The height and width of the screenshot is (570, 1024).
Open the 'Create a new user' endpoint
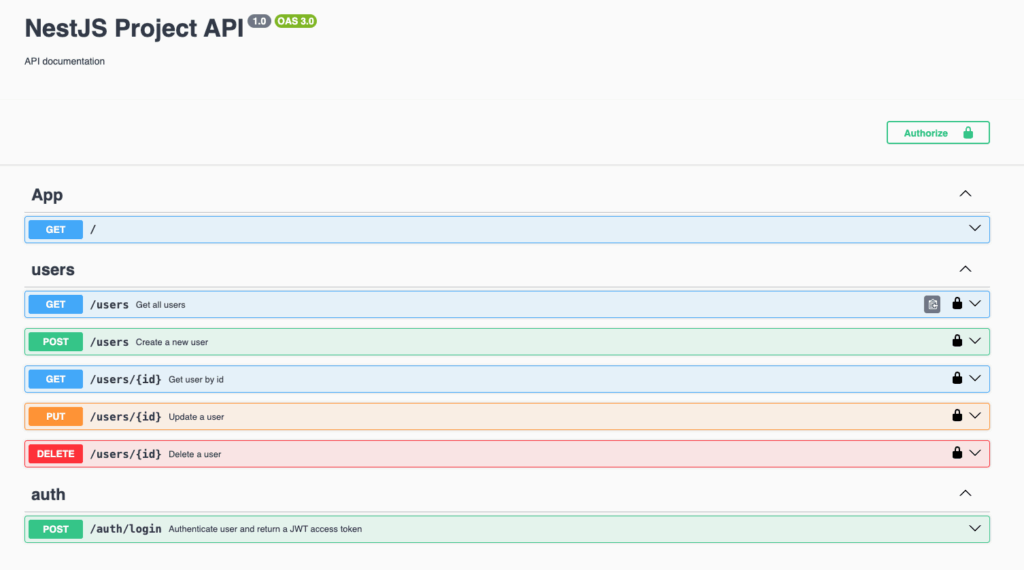(172, 342)
